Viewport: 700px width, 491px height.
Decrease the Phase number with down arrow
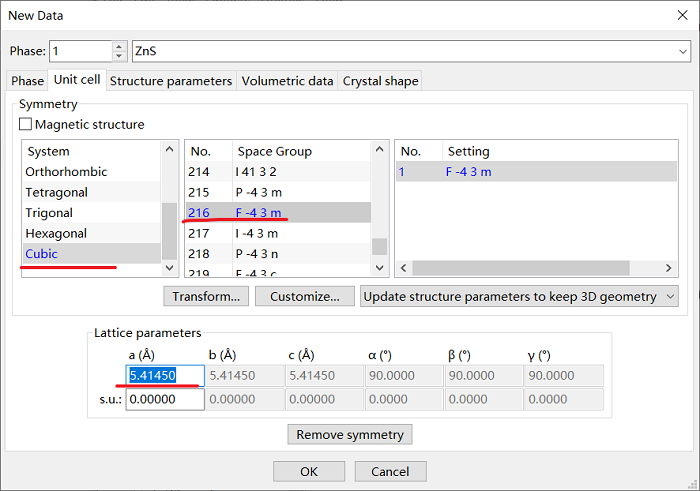pos(120,56)
